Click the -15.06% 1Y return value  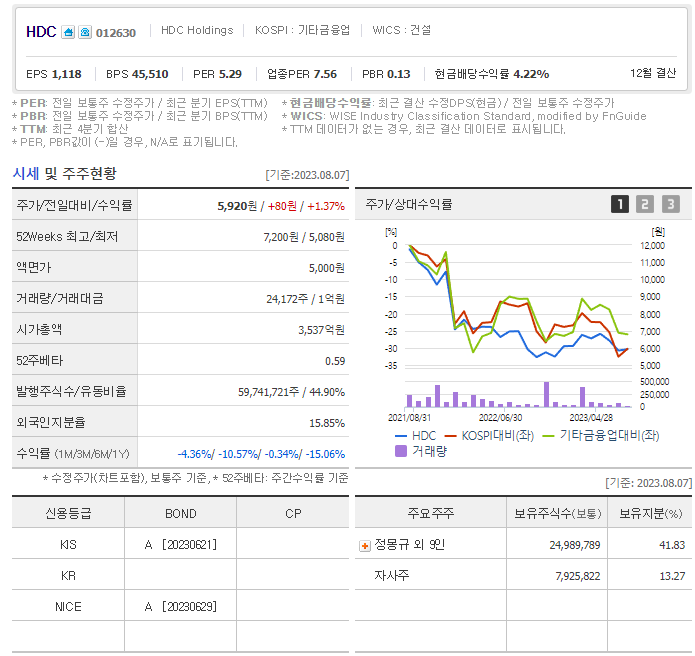(x=325, y=454)
